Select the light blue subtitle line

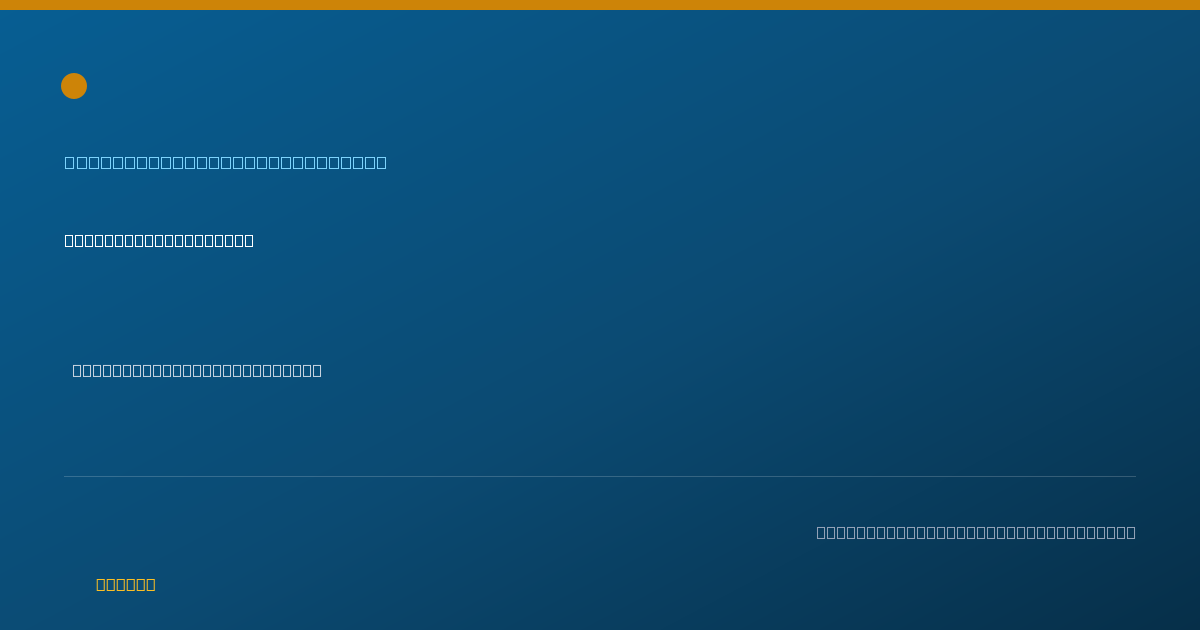[x=226, y=162]
